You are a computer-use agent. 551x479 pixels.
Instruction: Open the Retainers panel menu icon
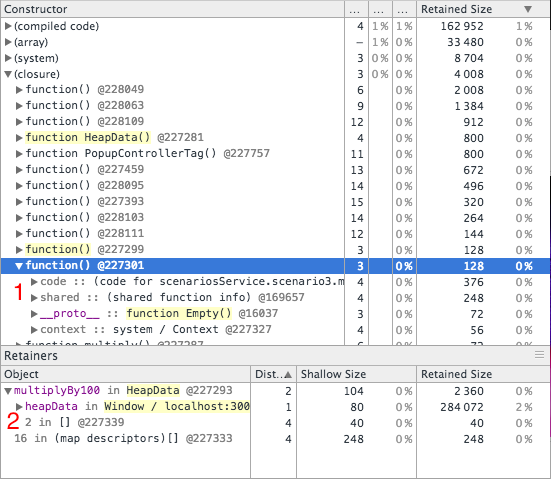click(539, 355)
